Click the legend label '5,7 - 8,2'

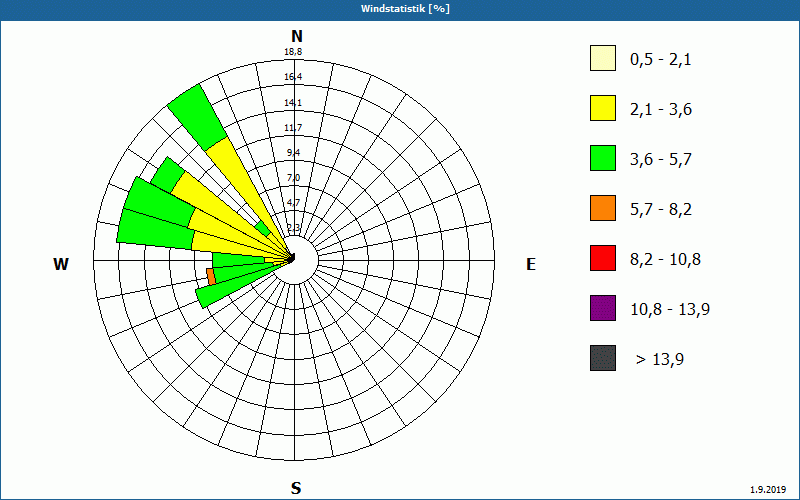coord(661,210)
